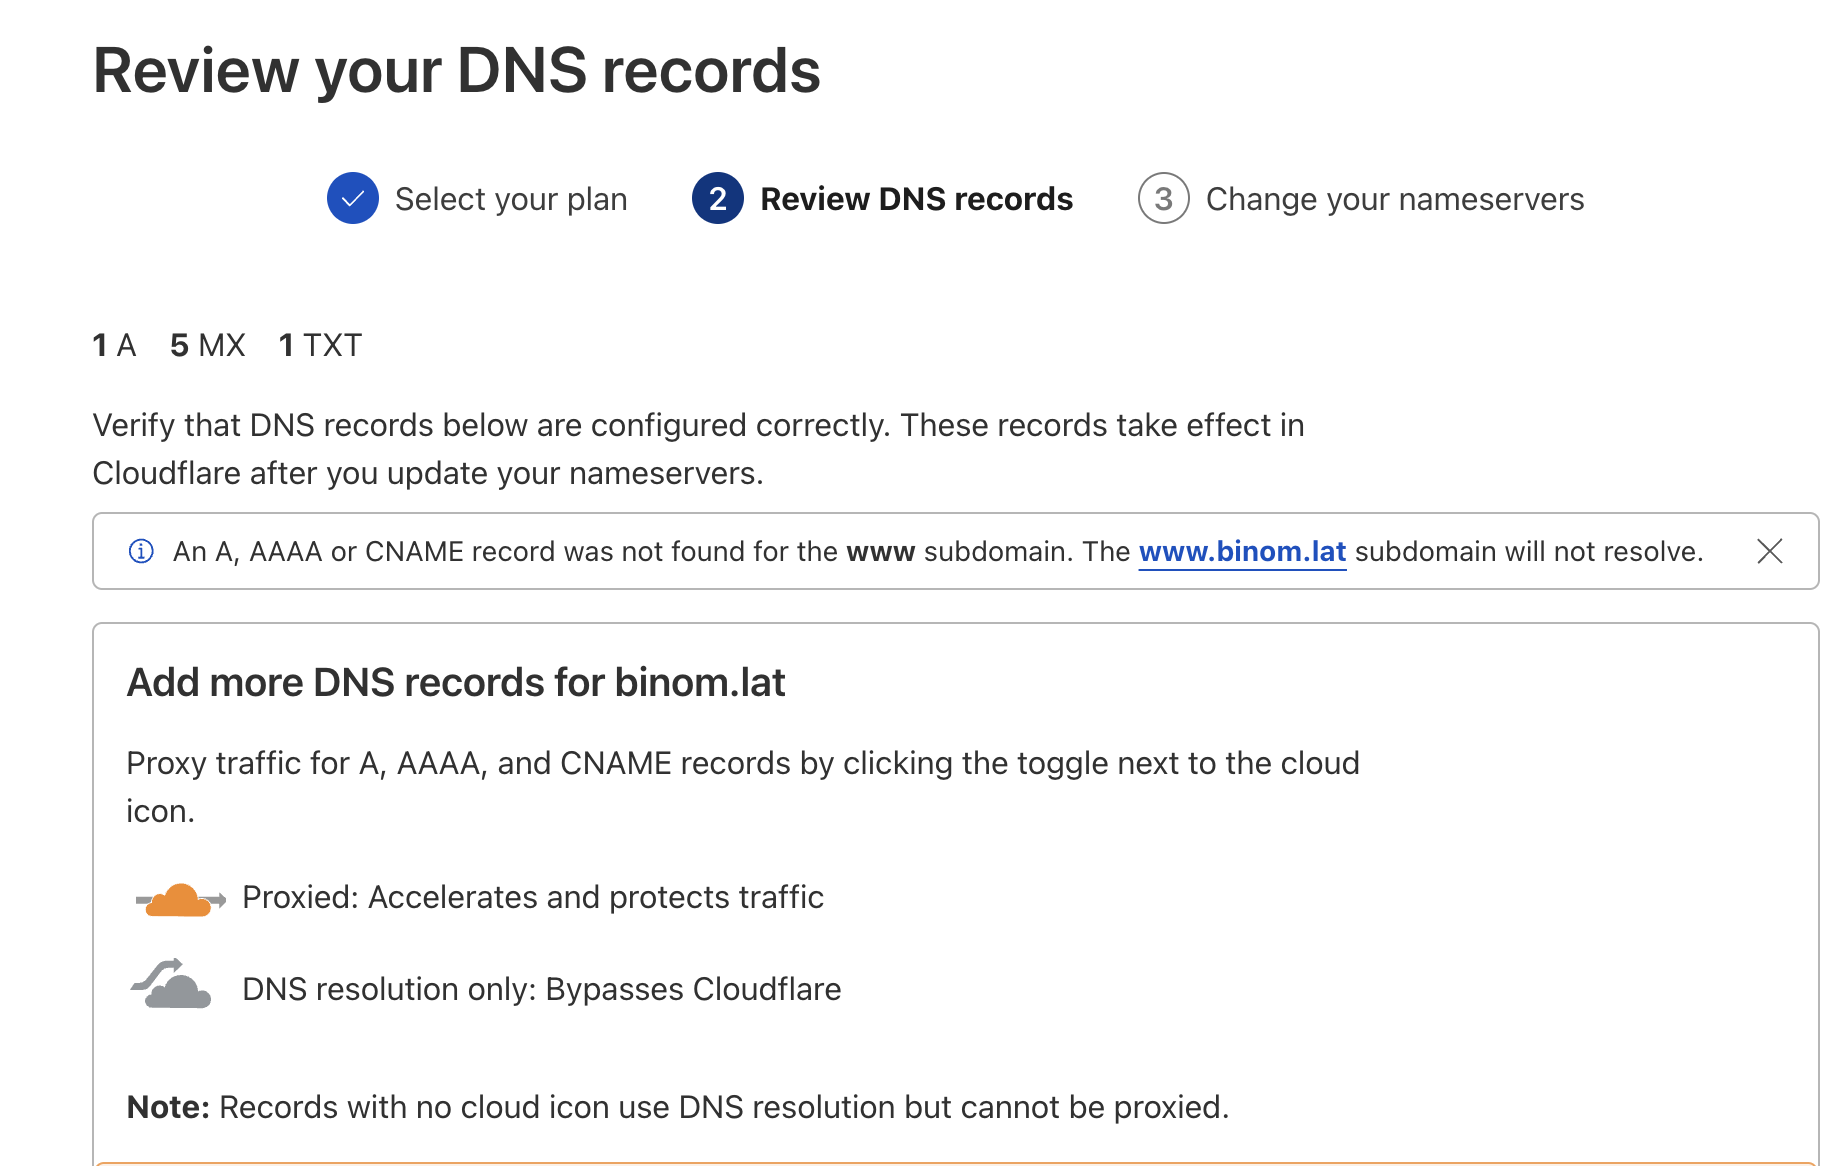Select the Review DNS records step label

916,199
